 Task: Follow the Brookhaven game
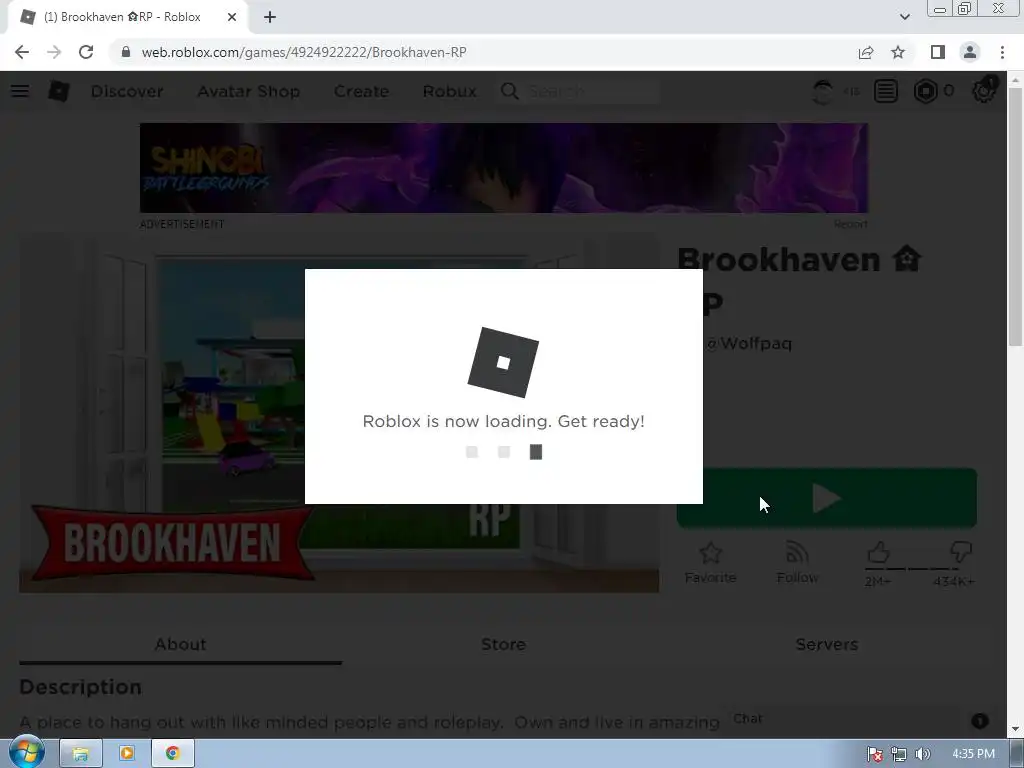797,562
